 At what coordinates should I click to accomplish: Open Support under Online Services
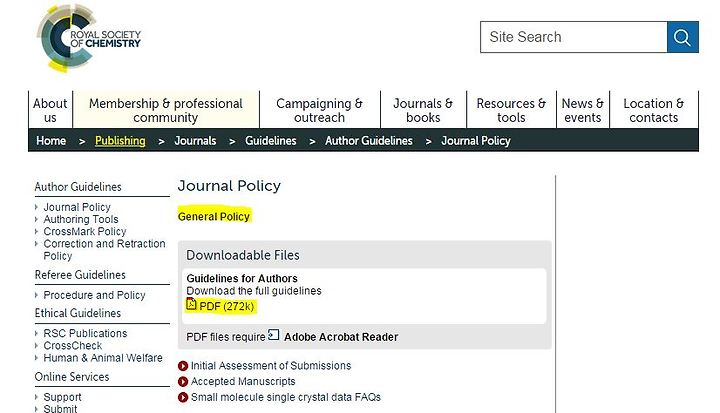pyautogui.click(x=62, y=397)
